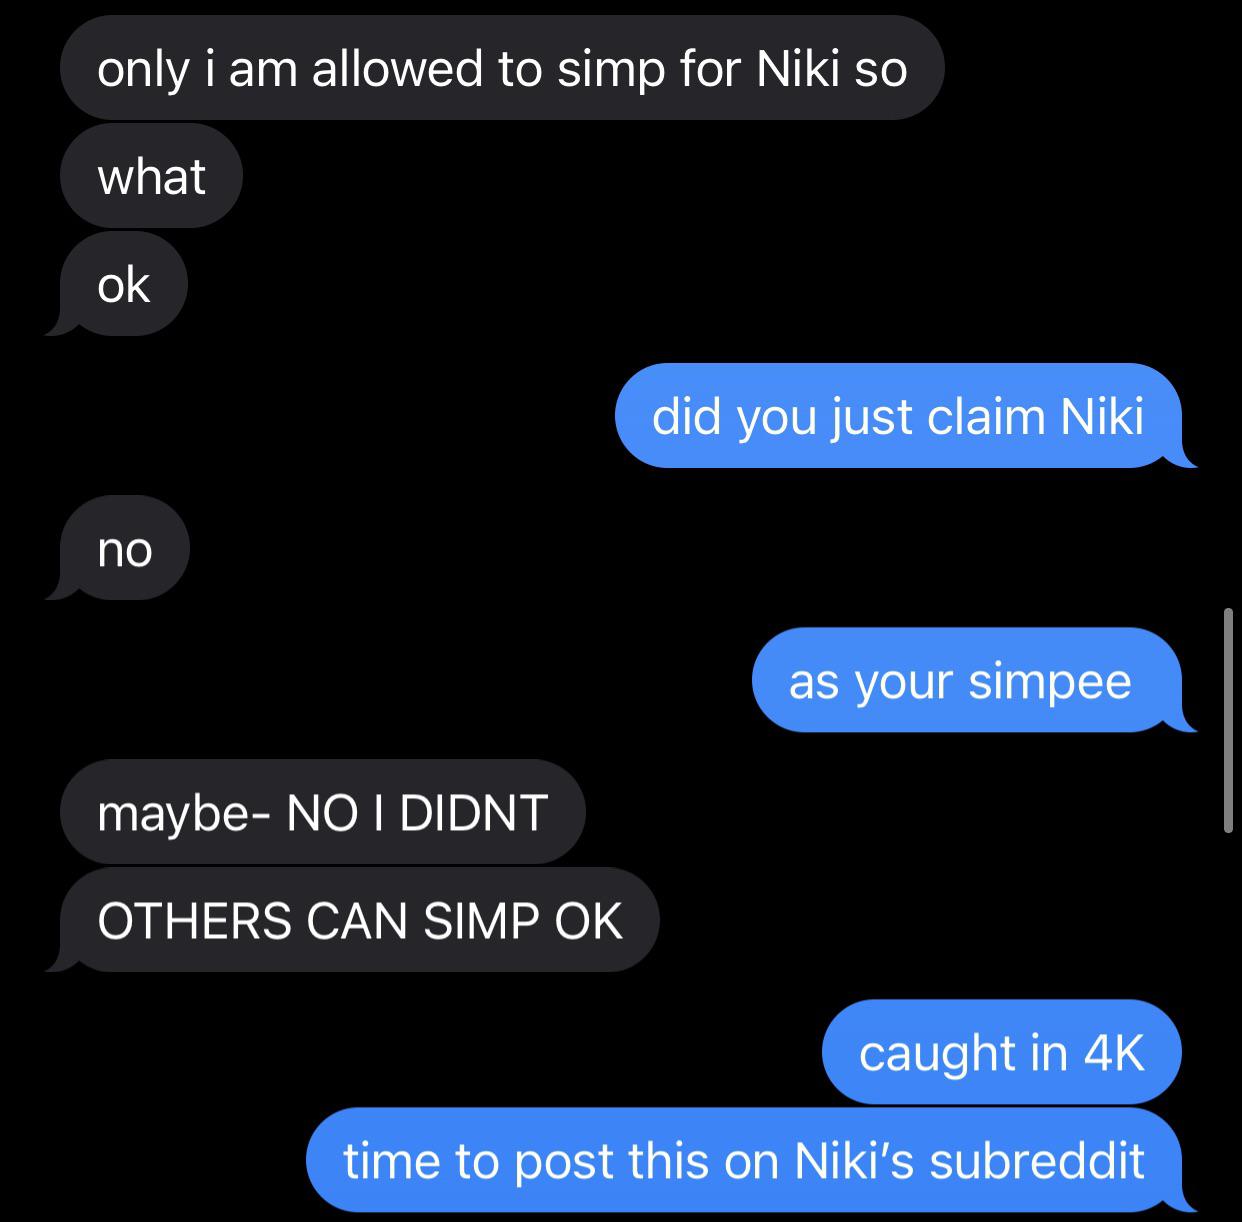Select the gray 'what' message bubble
1242x1222 pixels.
click(x=151, y=176)
